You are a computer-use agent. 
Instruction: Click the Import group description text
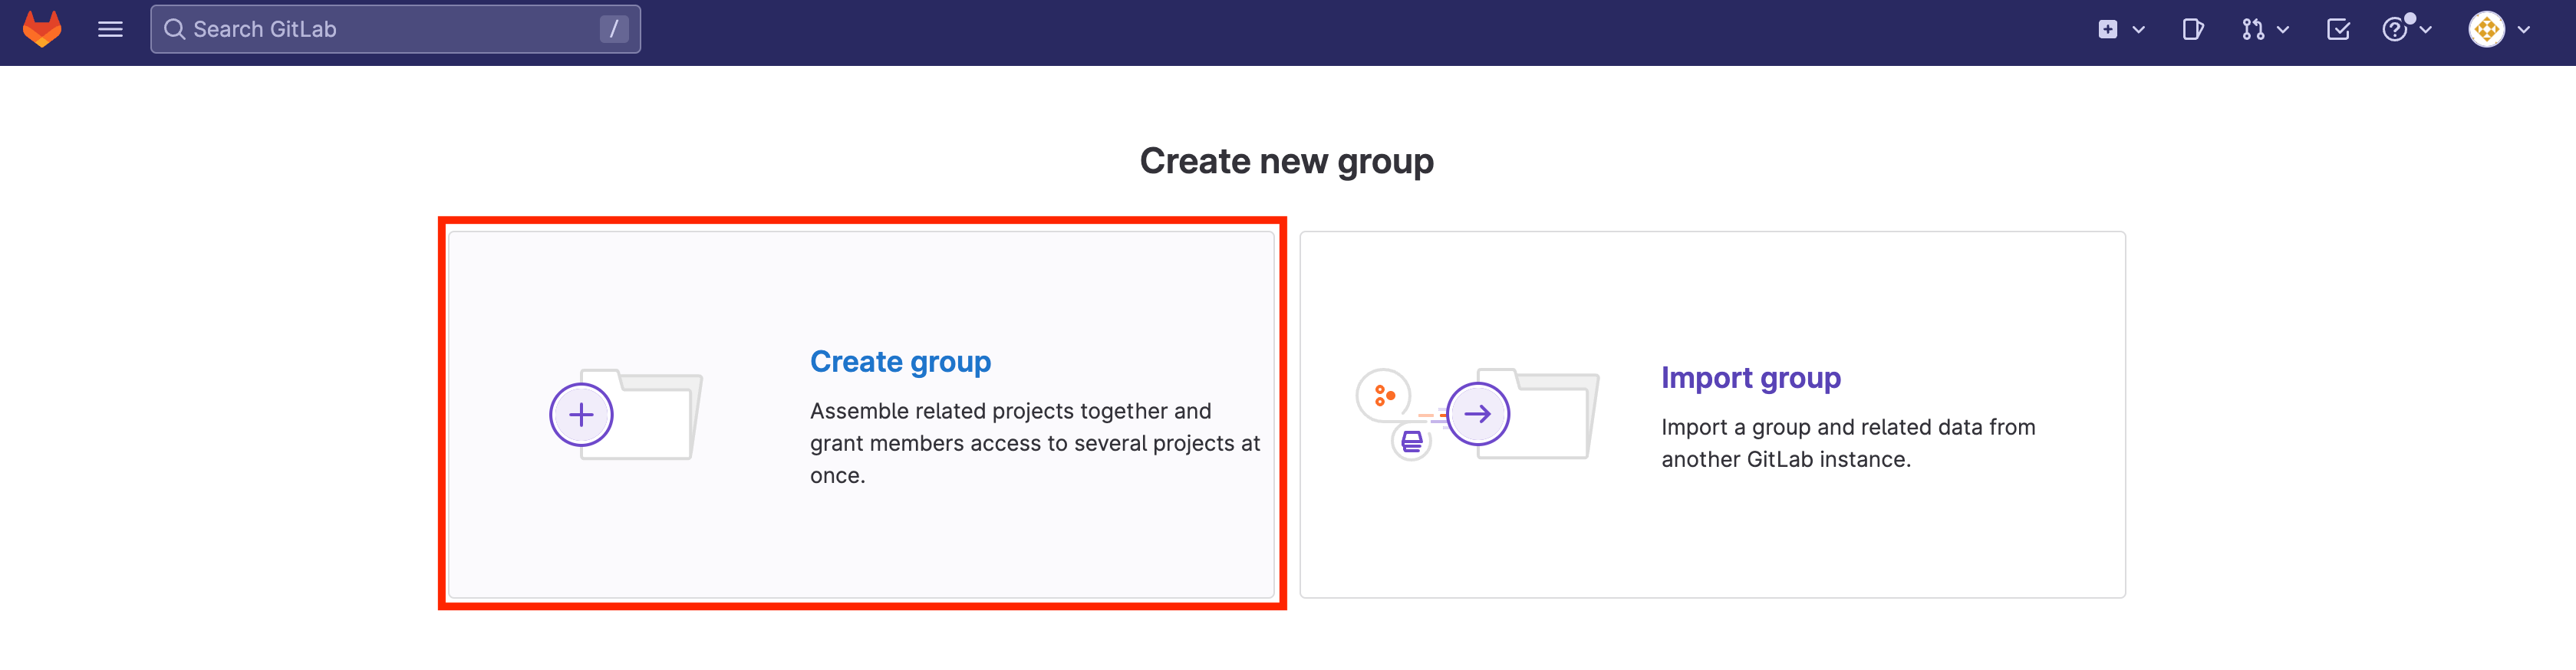coord(1847,442)
